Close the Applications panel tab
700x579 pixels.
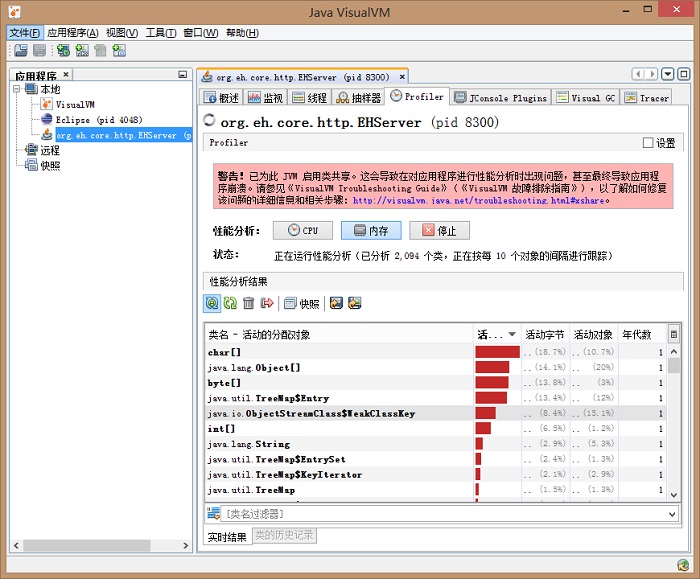tap(66, 74)
